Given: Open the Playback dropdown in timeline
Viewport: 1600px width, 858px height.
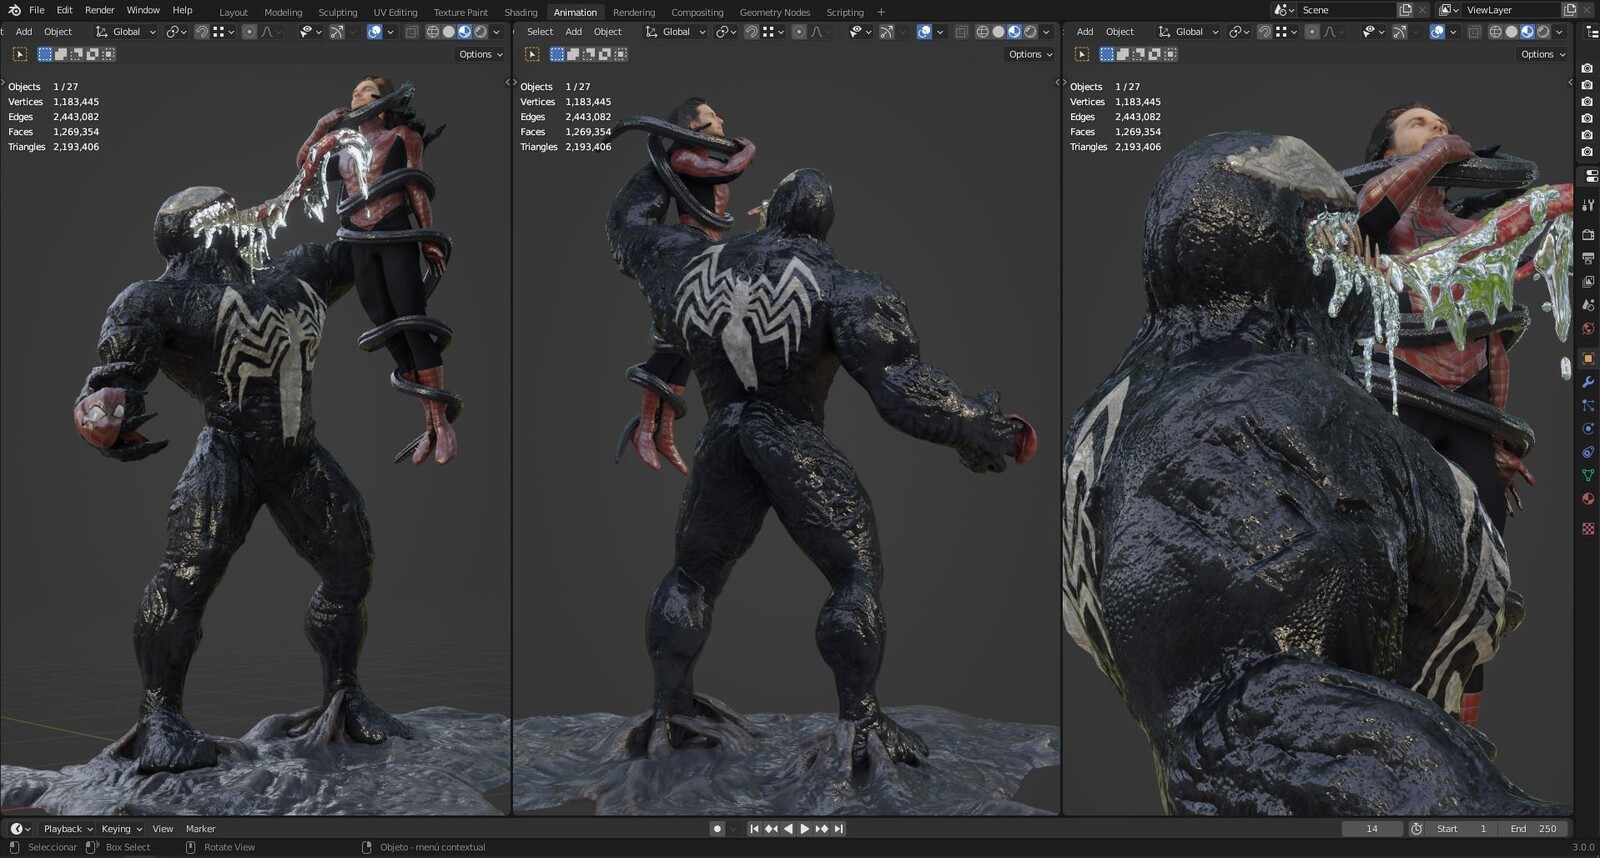Looking at the screenshot, I should pos(68,828).
